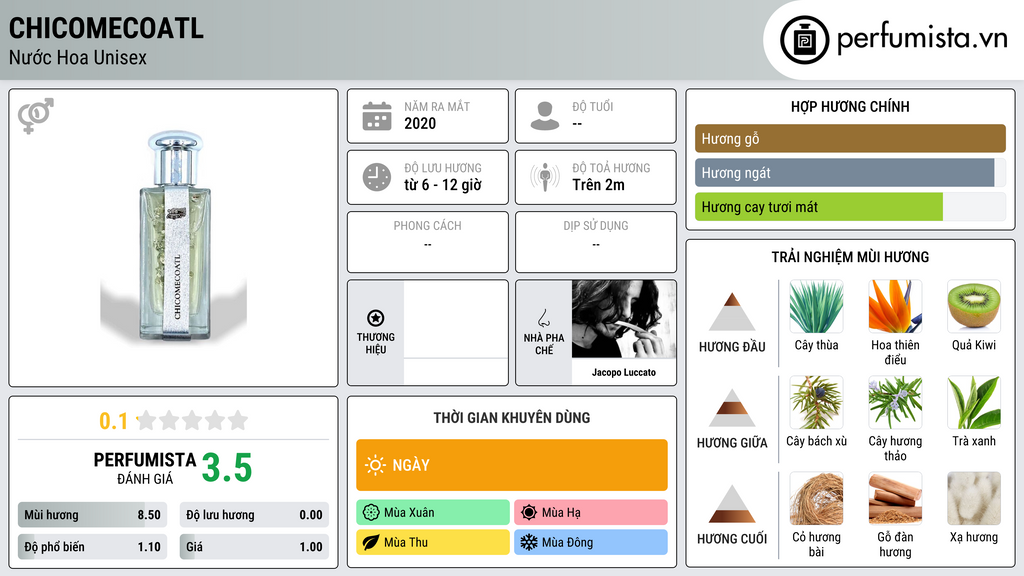Click the green Perfumista score 3.5
The width and height of the screenshot is (1024, 576).
pyautogui.click(x=227, y=468)
